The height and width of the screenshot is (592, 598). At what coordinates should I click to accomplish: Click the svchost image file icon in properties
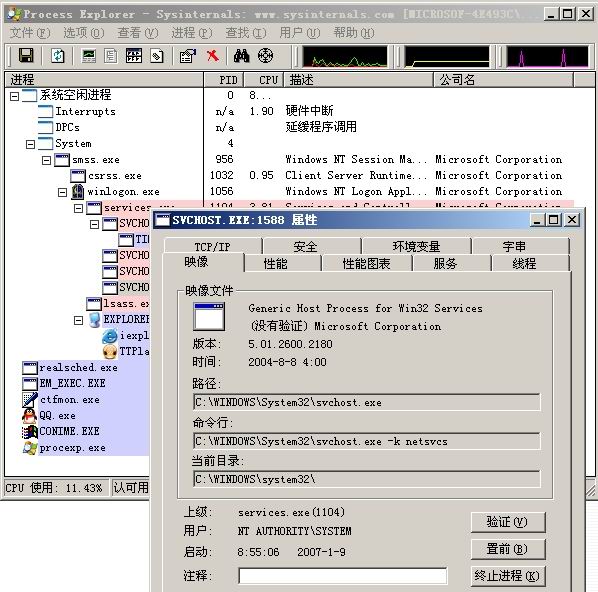point(209,317)
